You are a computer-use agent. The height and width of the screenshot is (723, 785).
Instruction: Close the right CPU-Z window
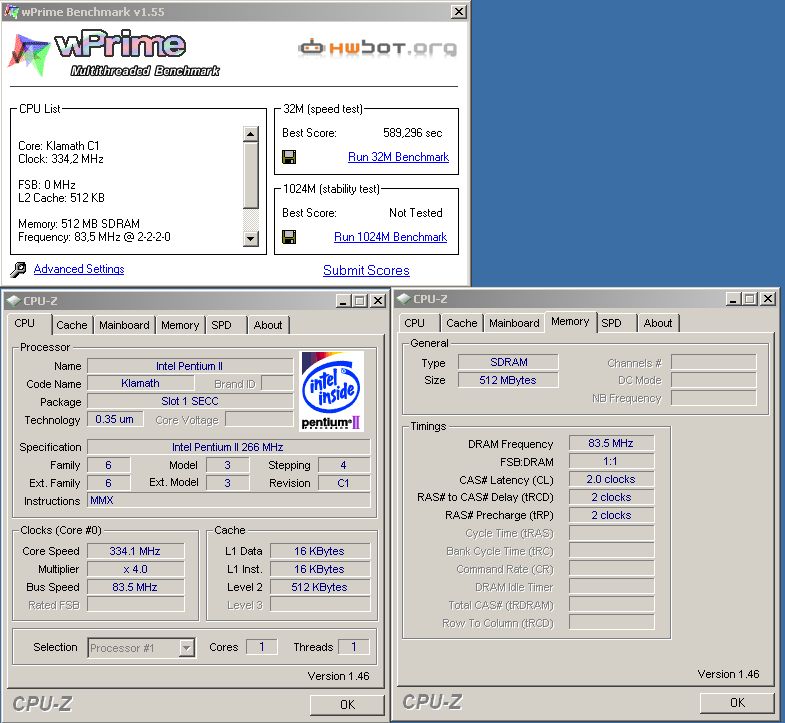(768, 298)
